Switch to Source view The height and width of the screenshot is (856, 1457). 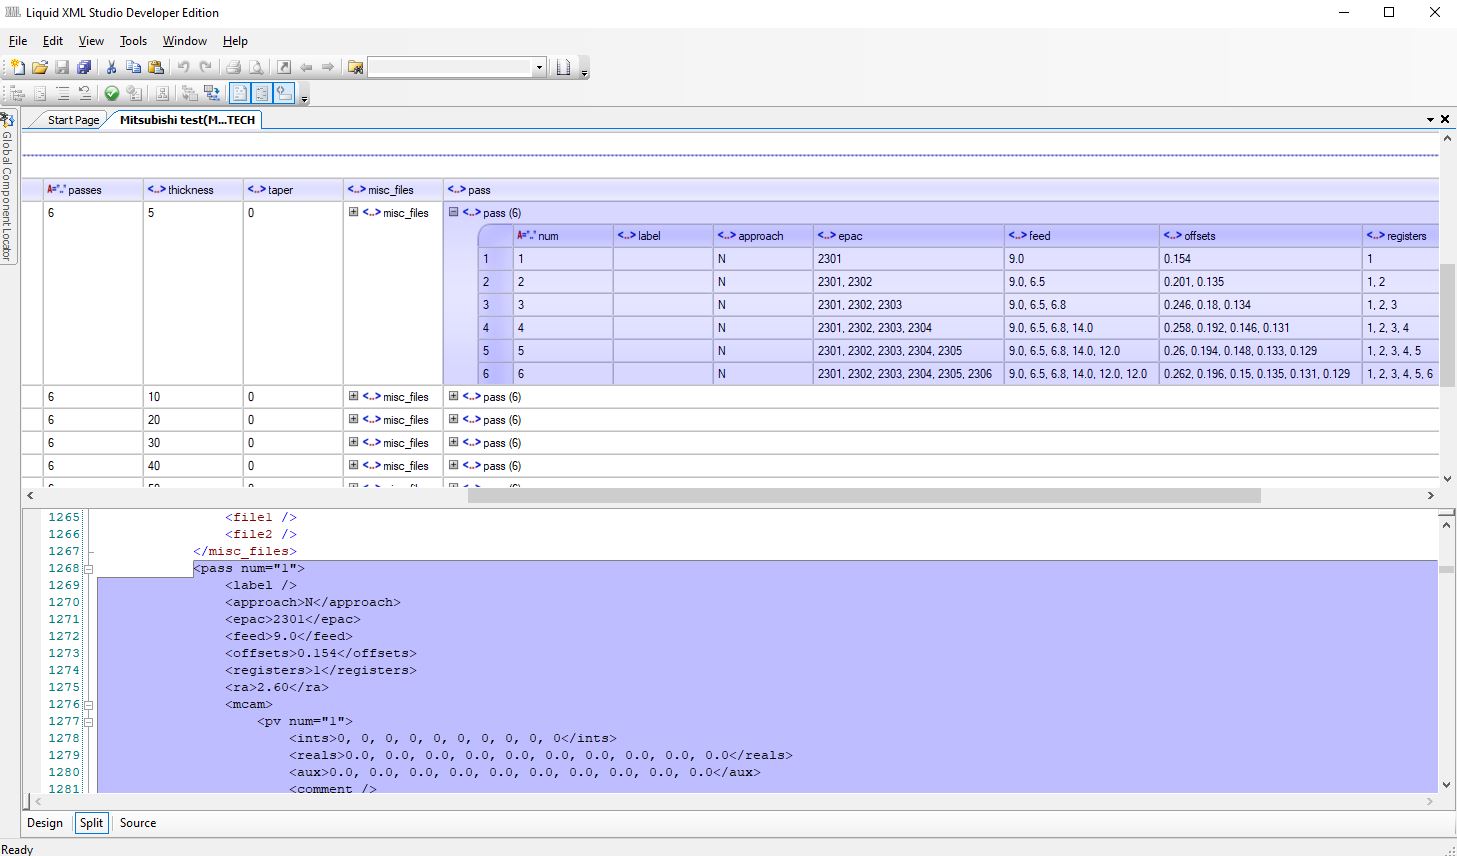point(138,823)
